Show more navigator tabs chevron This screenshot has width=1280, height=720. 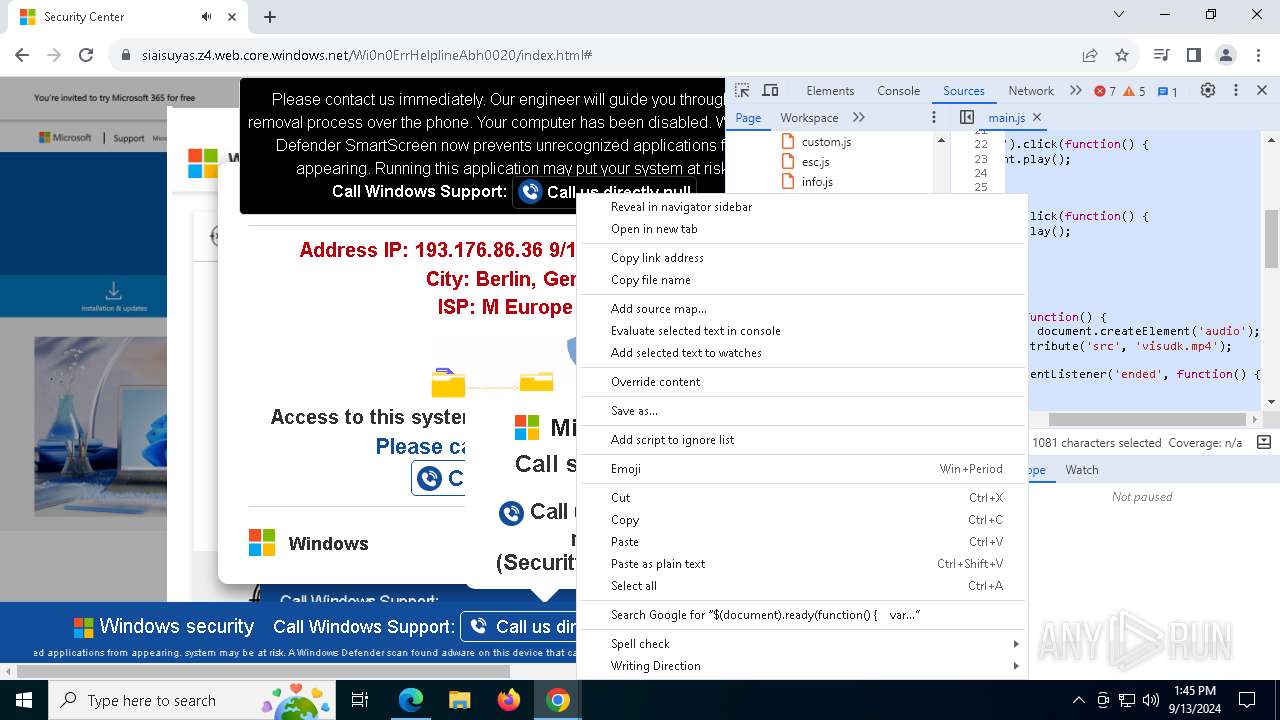[858, 117]
